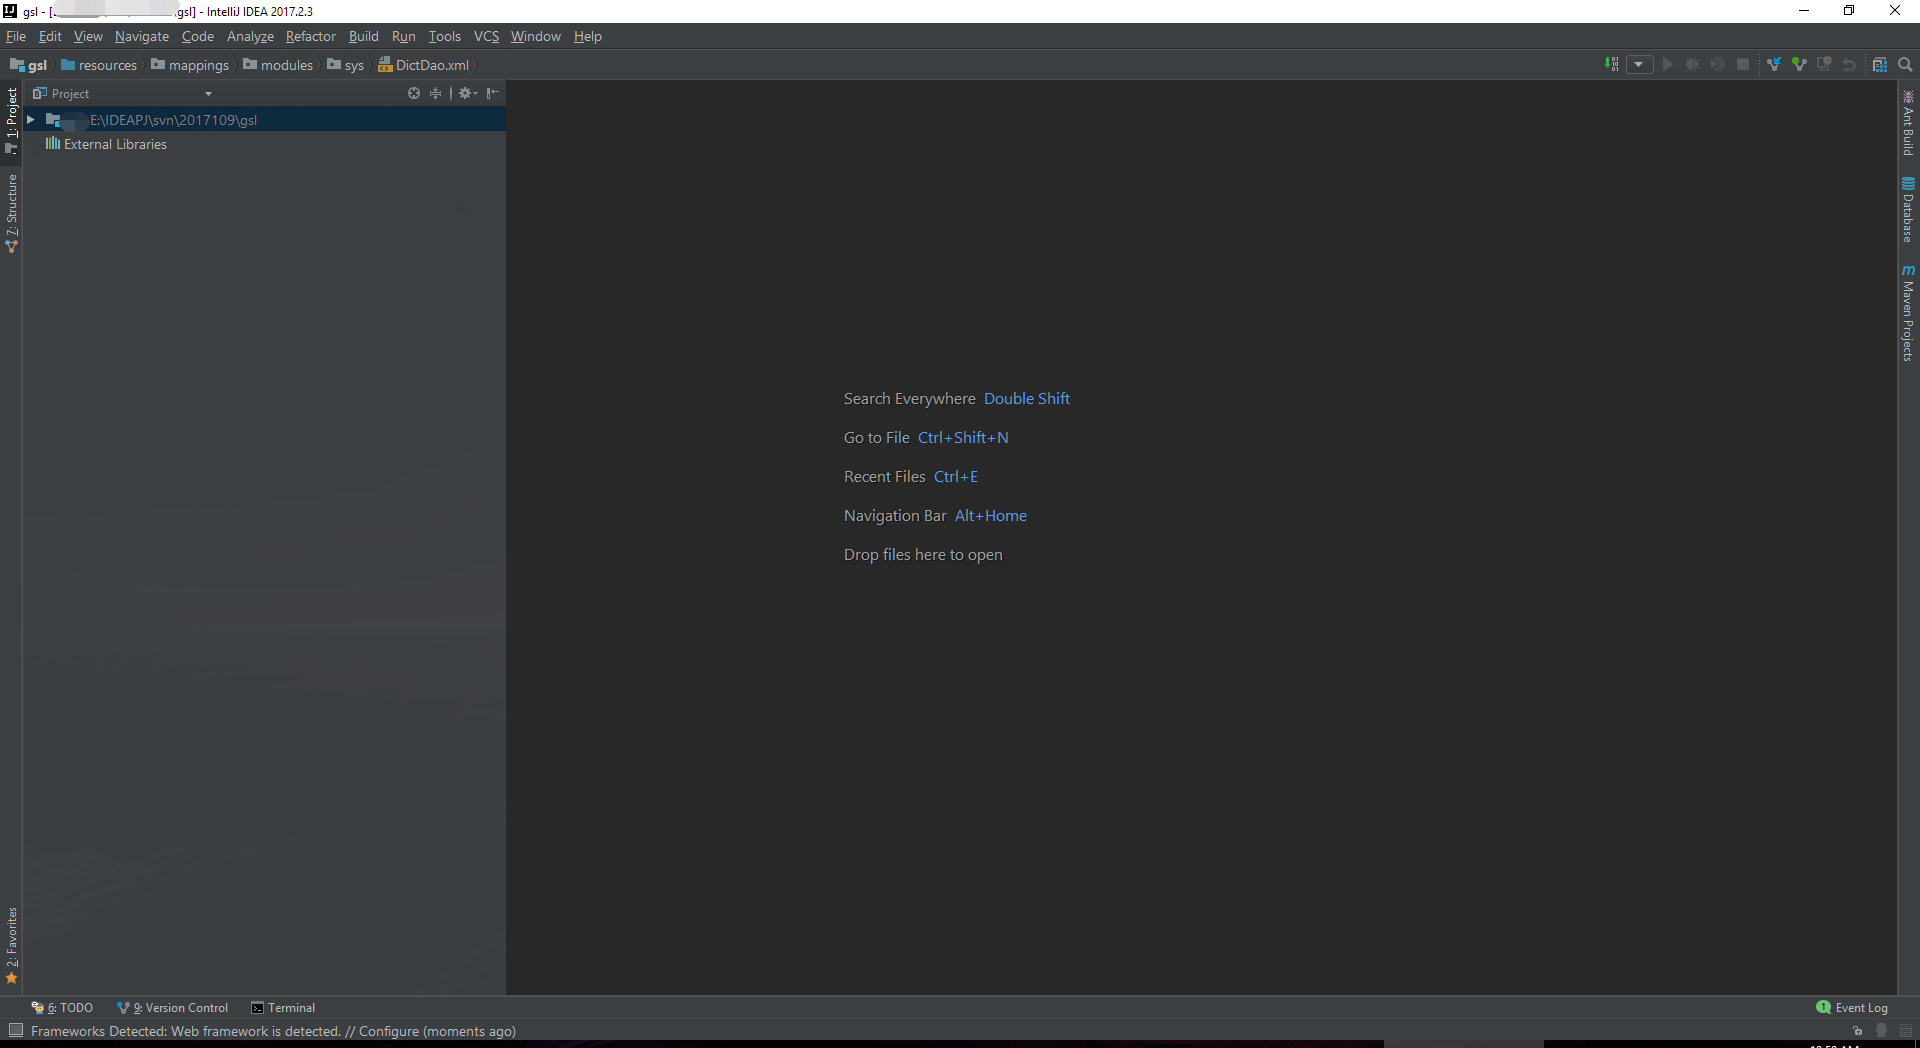Image resolution: width=1920 pixels, height=1048 pixels.
Task: Click the Run play icon
Action: pyautogui.click(x=1667, y=64)
